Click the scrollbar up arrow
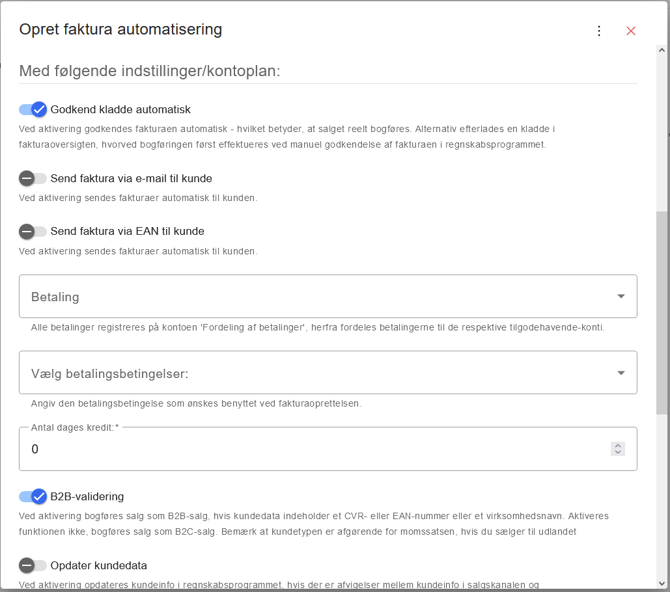The height and width of the screenshot is (592, 670). point(662,50)
